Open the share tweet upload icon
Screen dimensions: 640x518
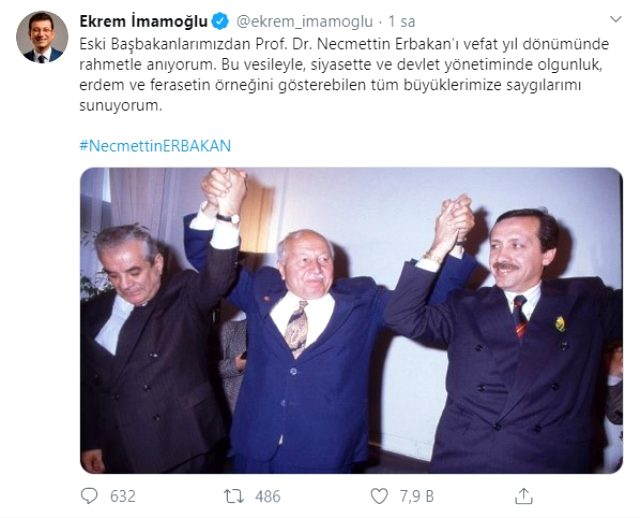524,496
